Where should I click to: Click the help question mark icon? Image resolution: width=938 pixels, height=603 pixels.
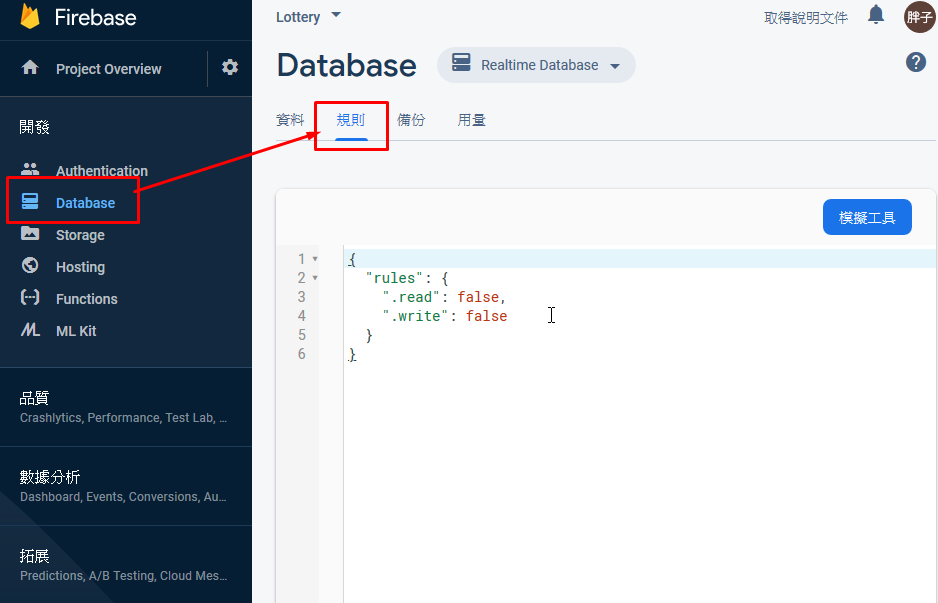coord(916,62)
